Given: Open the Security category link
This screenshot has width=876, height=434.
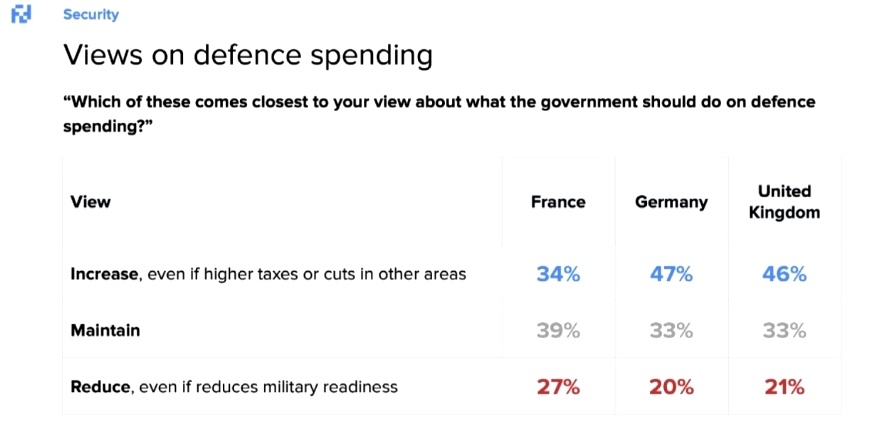Looking at the screenshot, I should pyautogui.click(x=90, y=15).
